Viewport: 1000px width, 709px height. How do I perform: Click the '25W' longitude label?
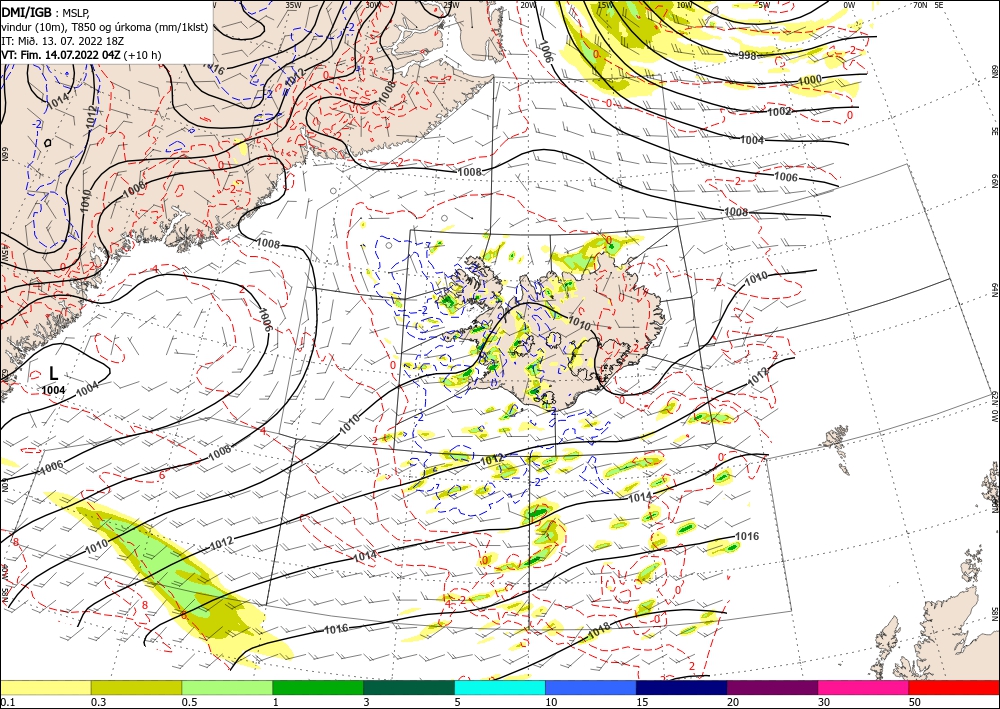[x=451, y=5]
